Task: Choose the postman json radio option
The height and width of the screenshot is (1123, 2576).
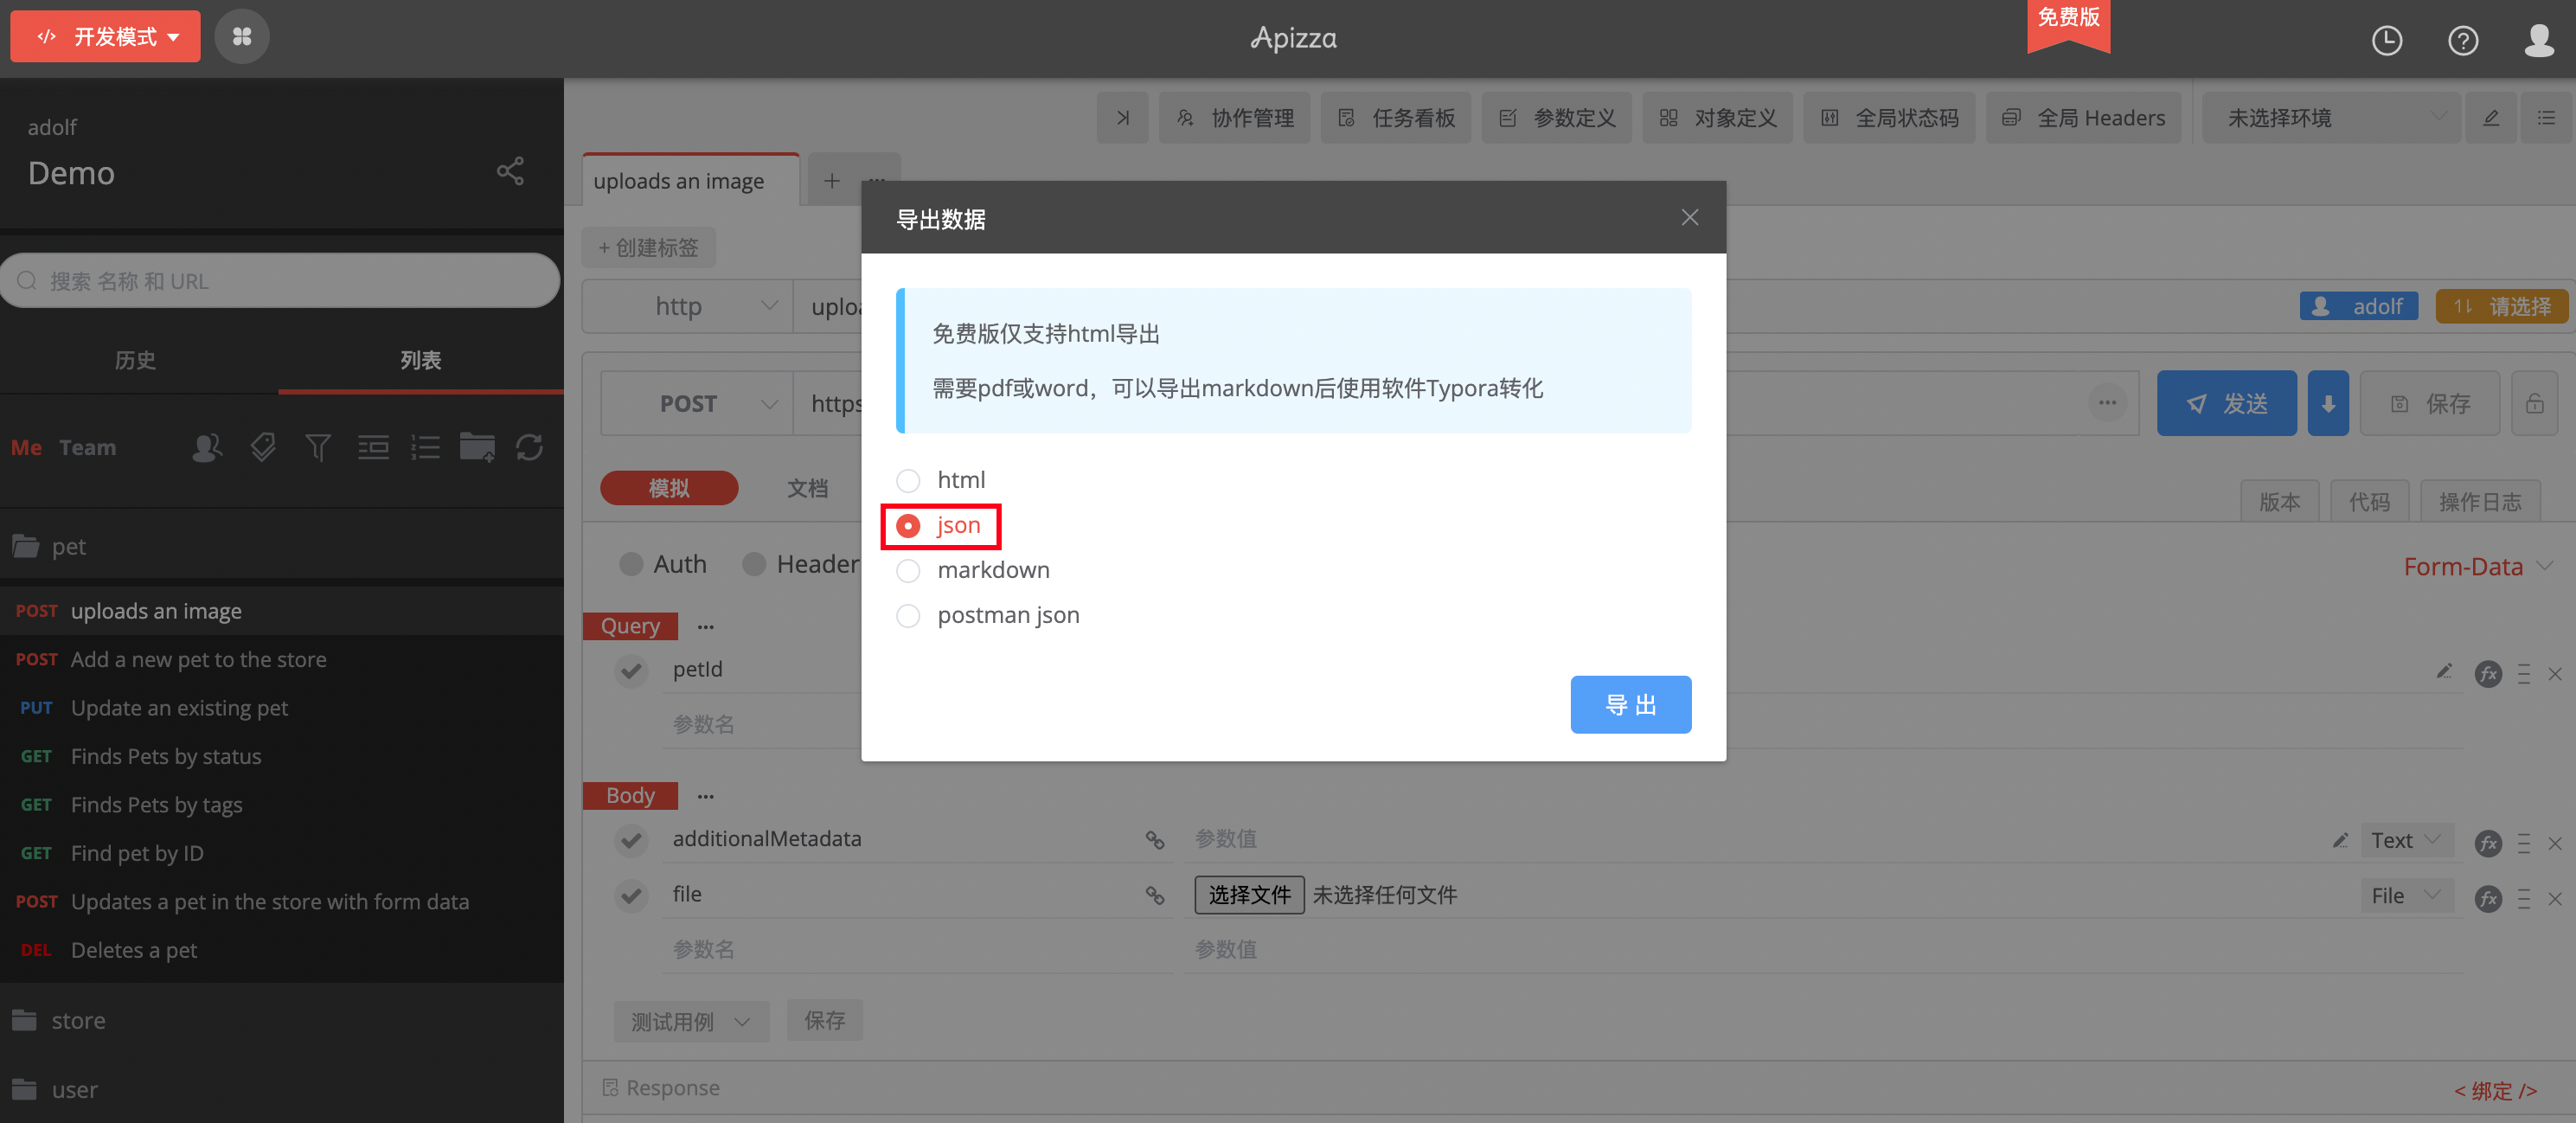Action: (908, 616)
